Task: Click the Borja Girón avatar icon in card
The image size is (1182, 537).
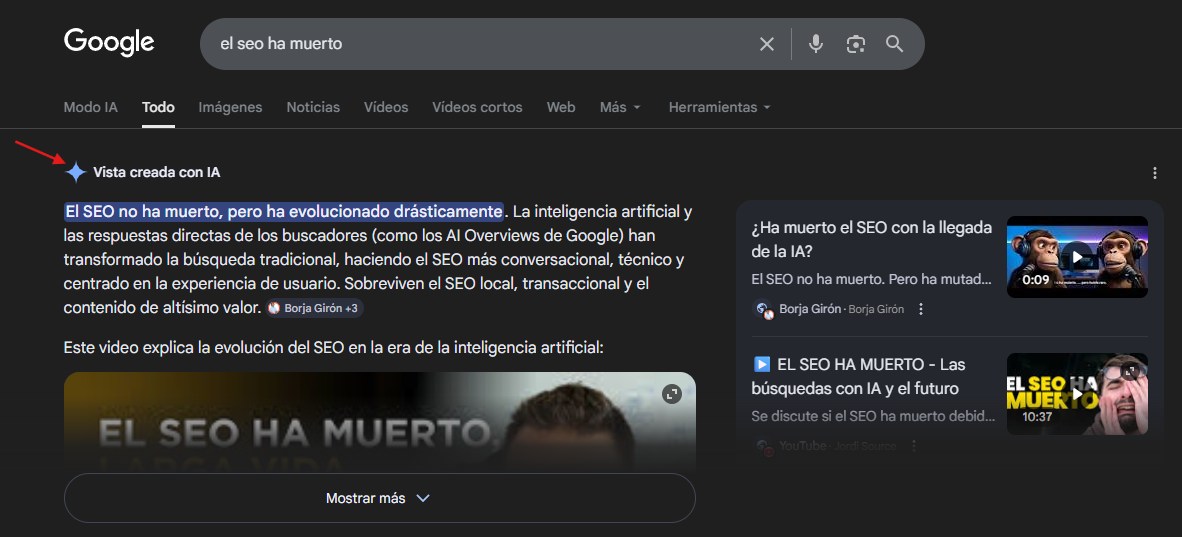Action: pos(763,309)
